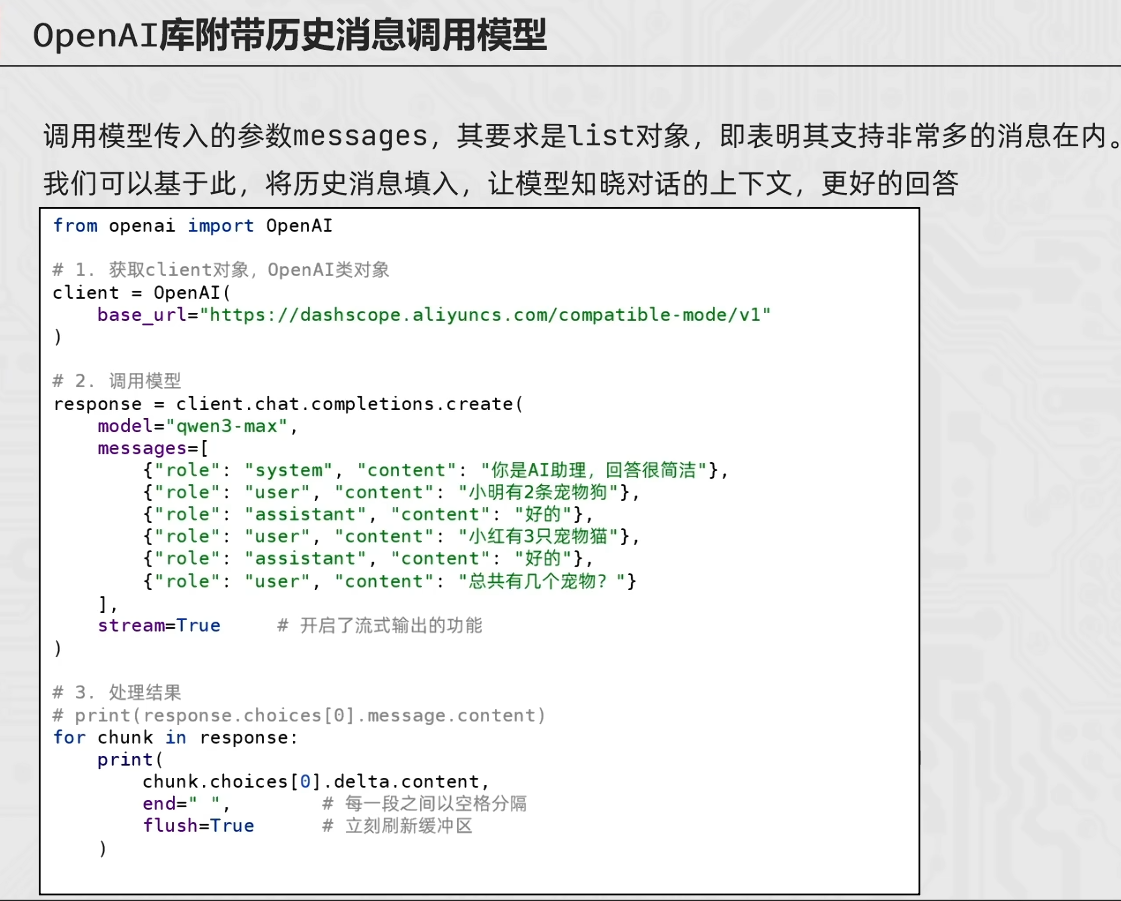The width and height of the screenshot is (1121, 901).
Task: Click the comment '# 3. 处理结果'
Action: (x=117, y=693)
